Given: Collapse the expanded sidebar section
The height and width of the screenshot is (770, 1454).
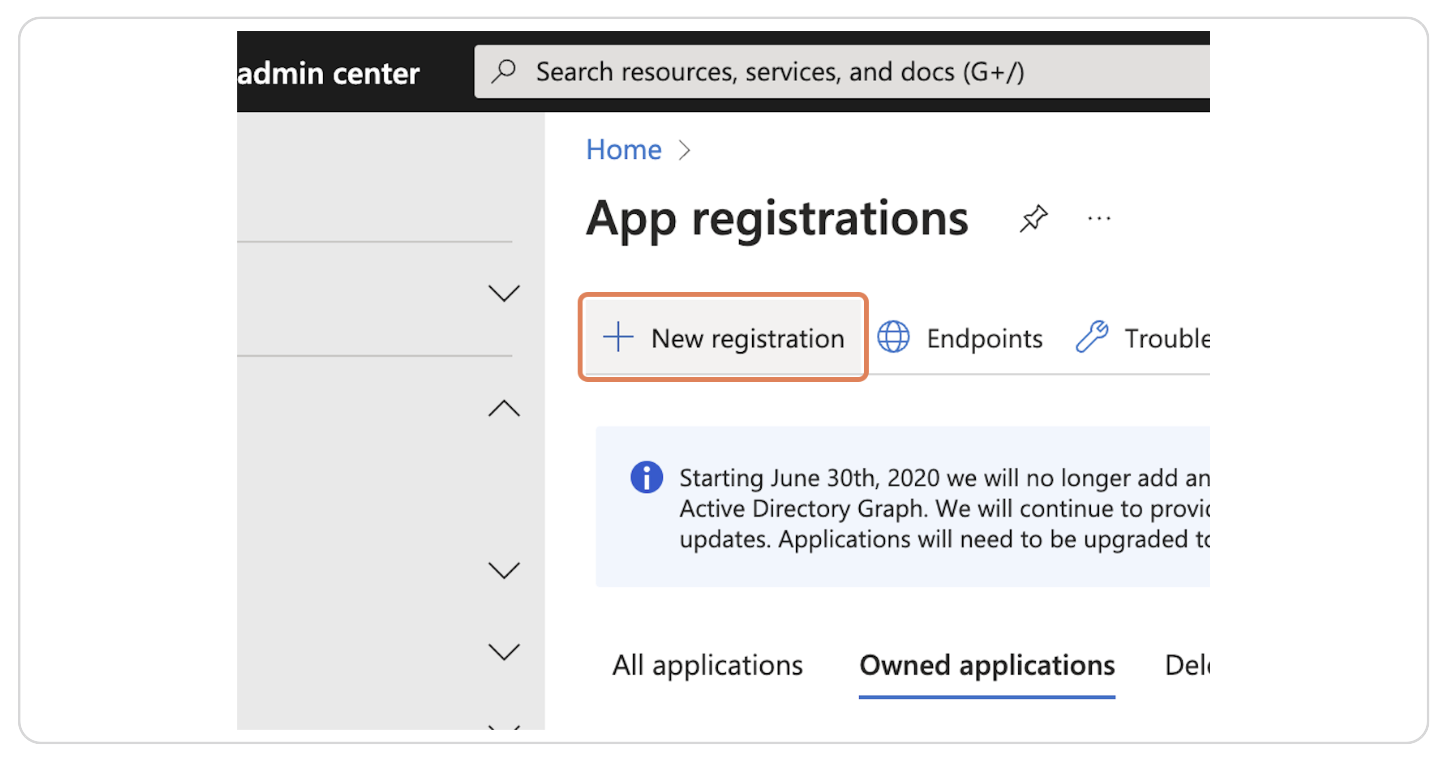Looking at the screenshot, I should tap(504, 408).
